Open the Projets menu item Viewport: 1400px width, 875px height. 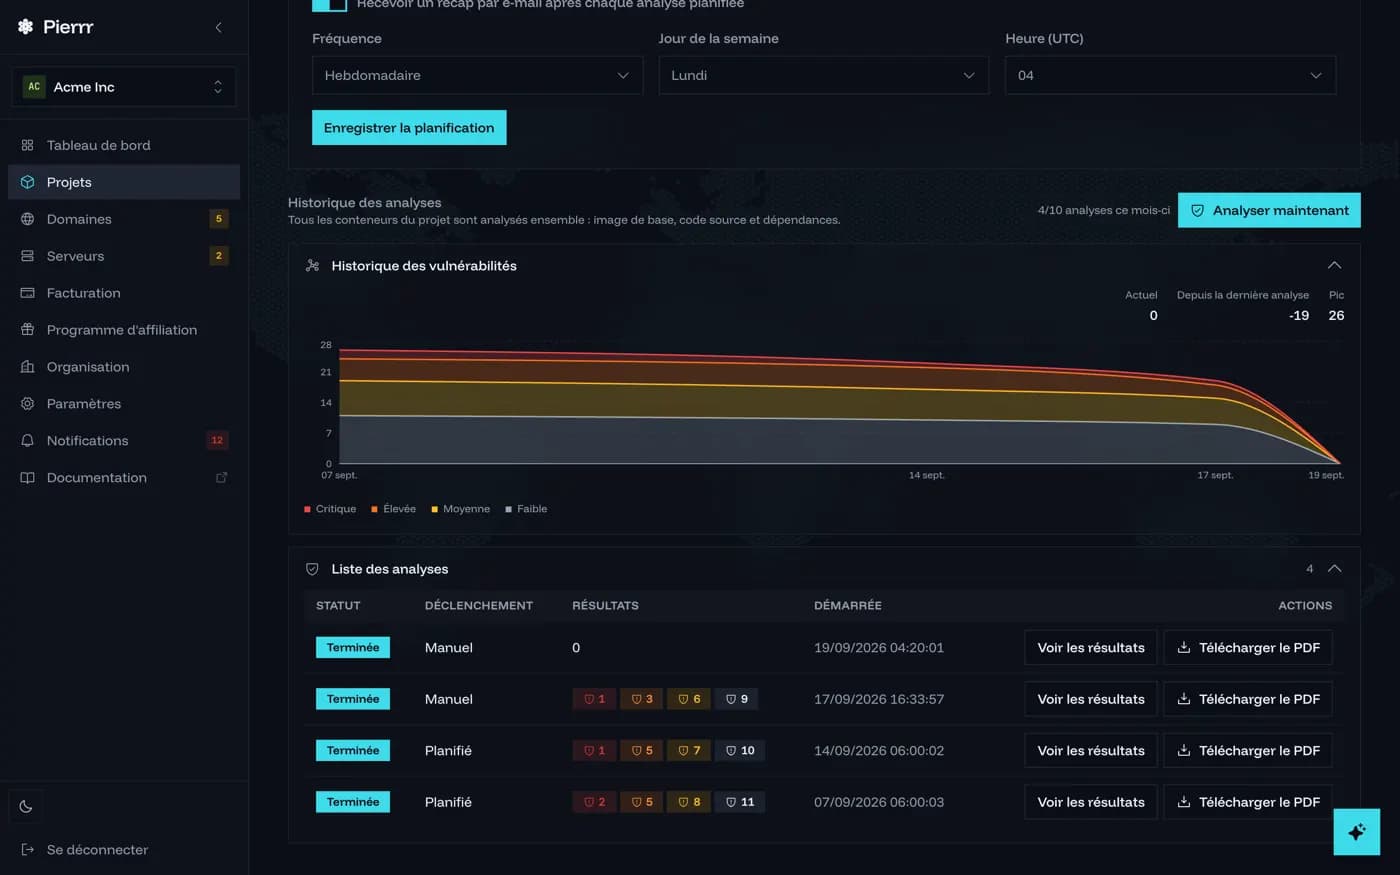[x=124, y=182]
